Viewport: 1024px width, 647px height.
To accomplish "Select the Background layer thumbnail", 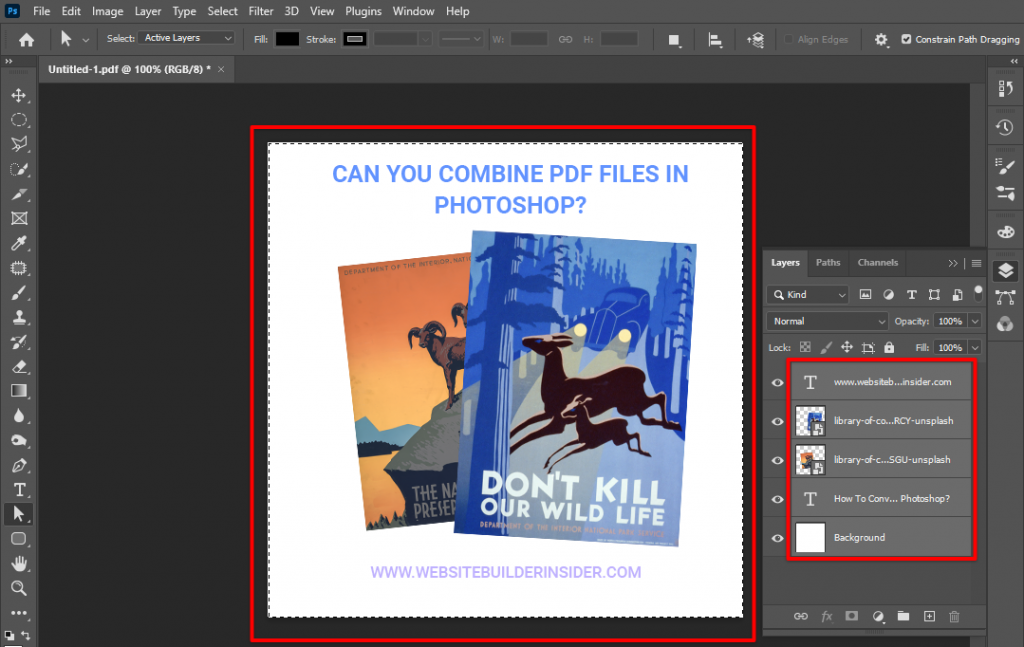I will pyautogui.click(x=810, y=537).
